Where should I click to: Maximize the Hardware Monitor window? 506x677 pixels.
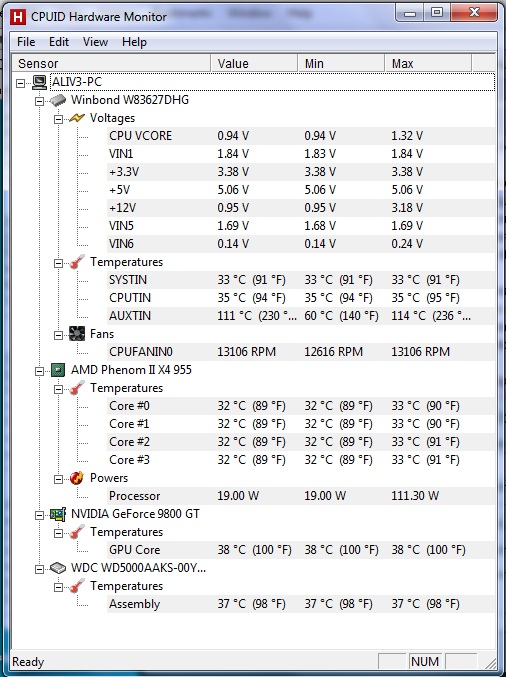[x=437, y=13]
